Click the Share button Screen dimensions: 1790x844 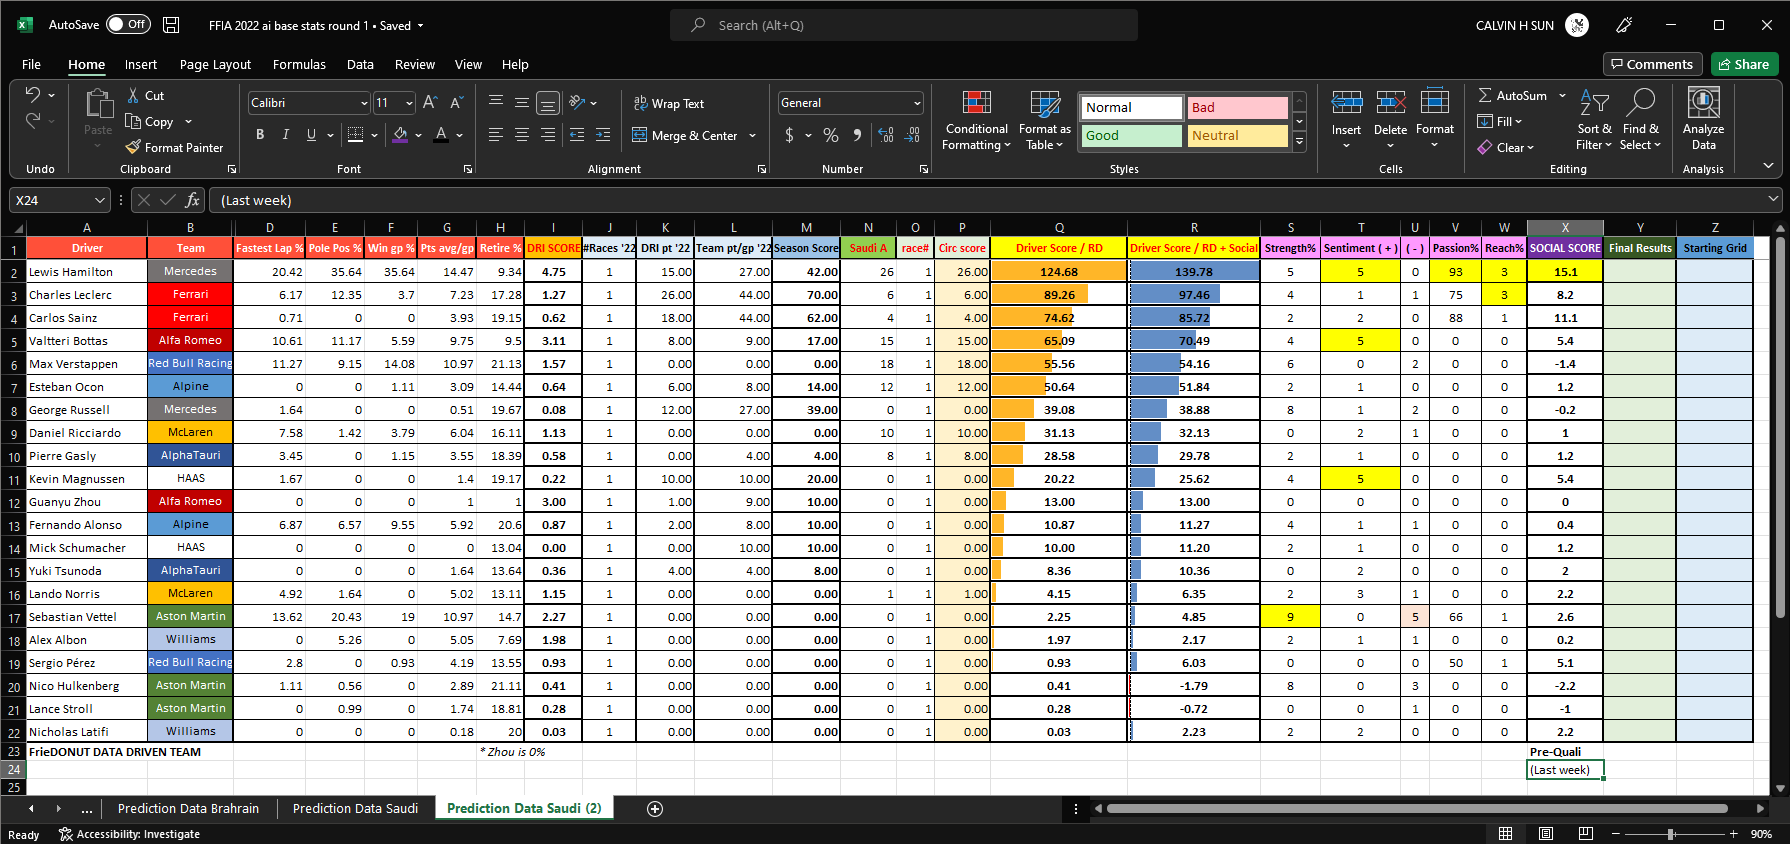click(1744, 64)
